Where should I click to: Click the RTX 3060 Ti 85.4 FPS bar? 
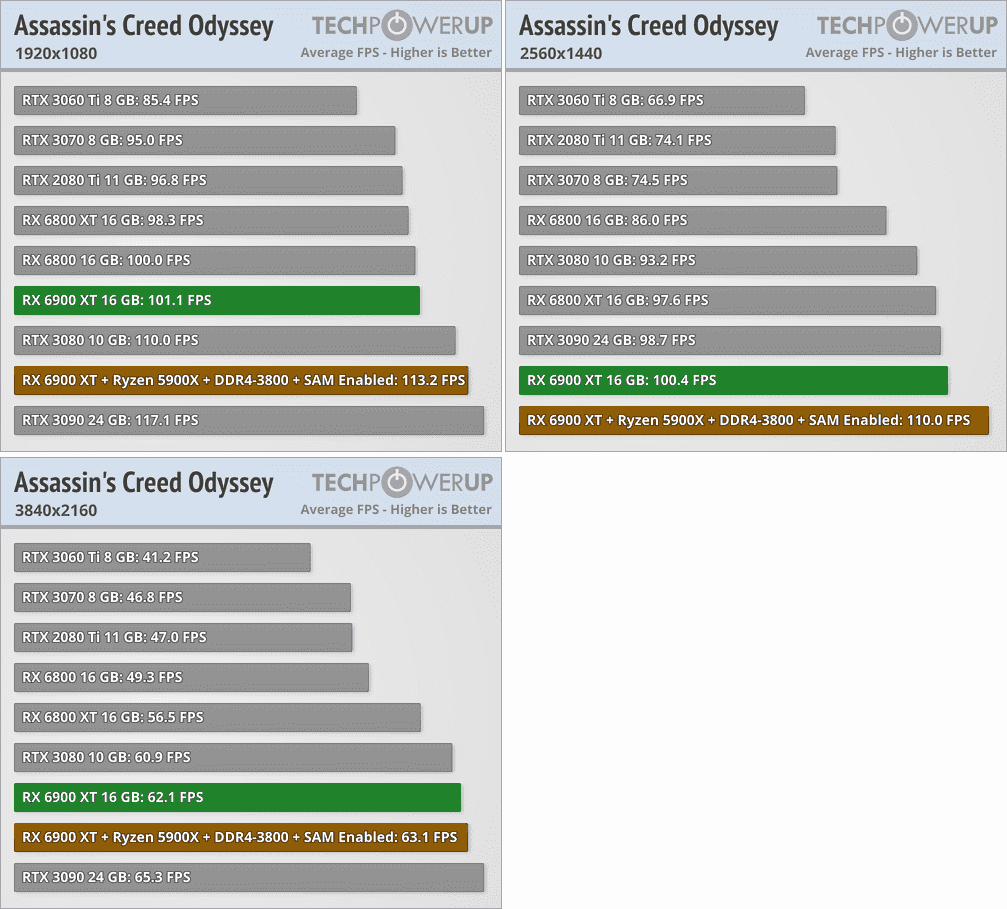185,100
